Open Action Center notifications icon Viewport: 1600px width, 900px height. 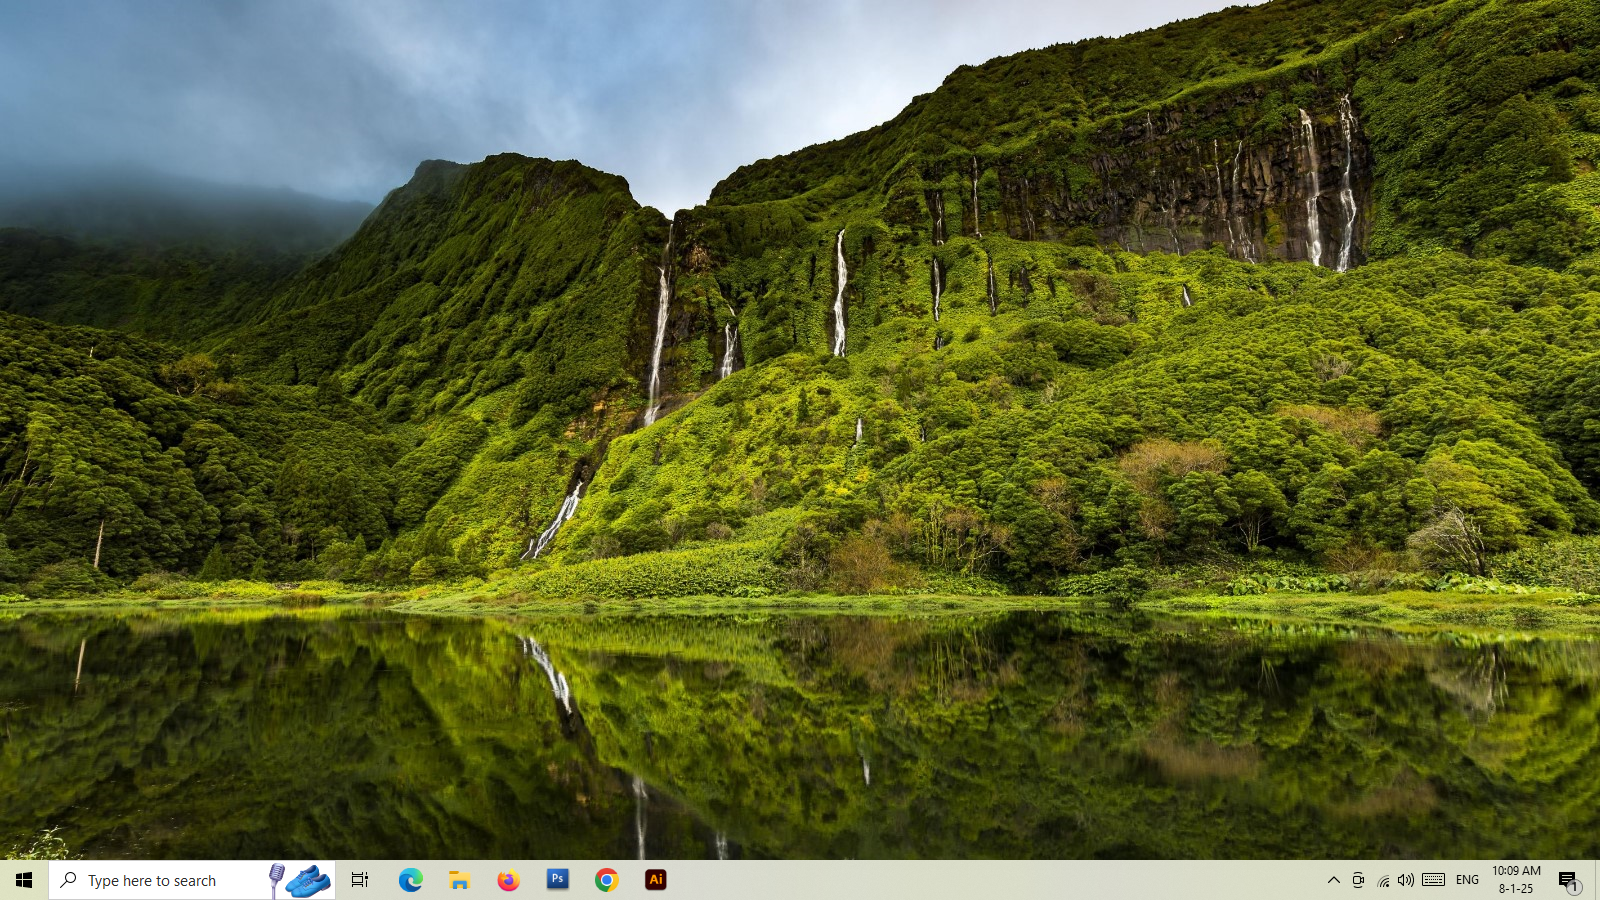click(1568, 880)
